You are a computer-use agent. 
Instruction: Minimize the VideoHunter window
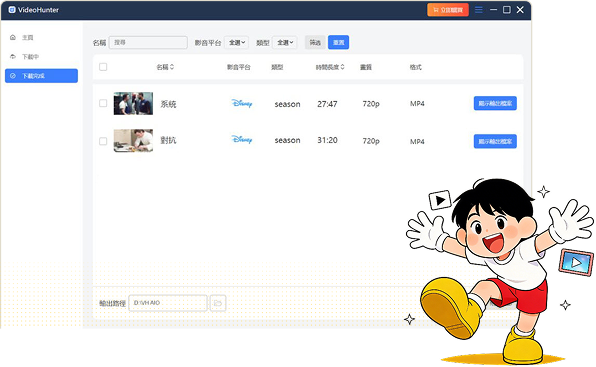click(x=493, y=9)
